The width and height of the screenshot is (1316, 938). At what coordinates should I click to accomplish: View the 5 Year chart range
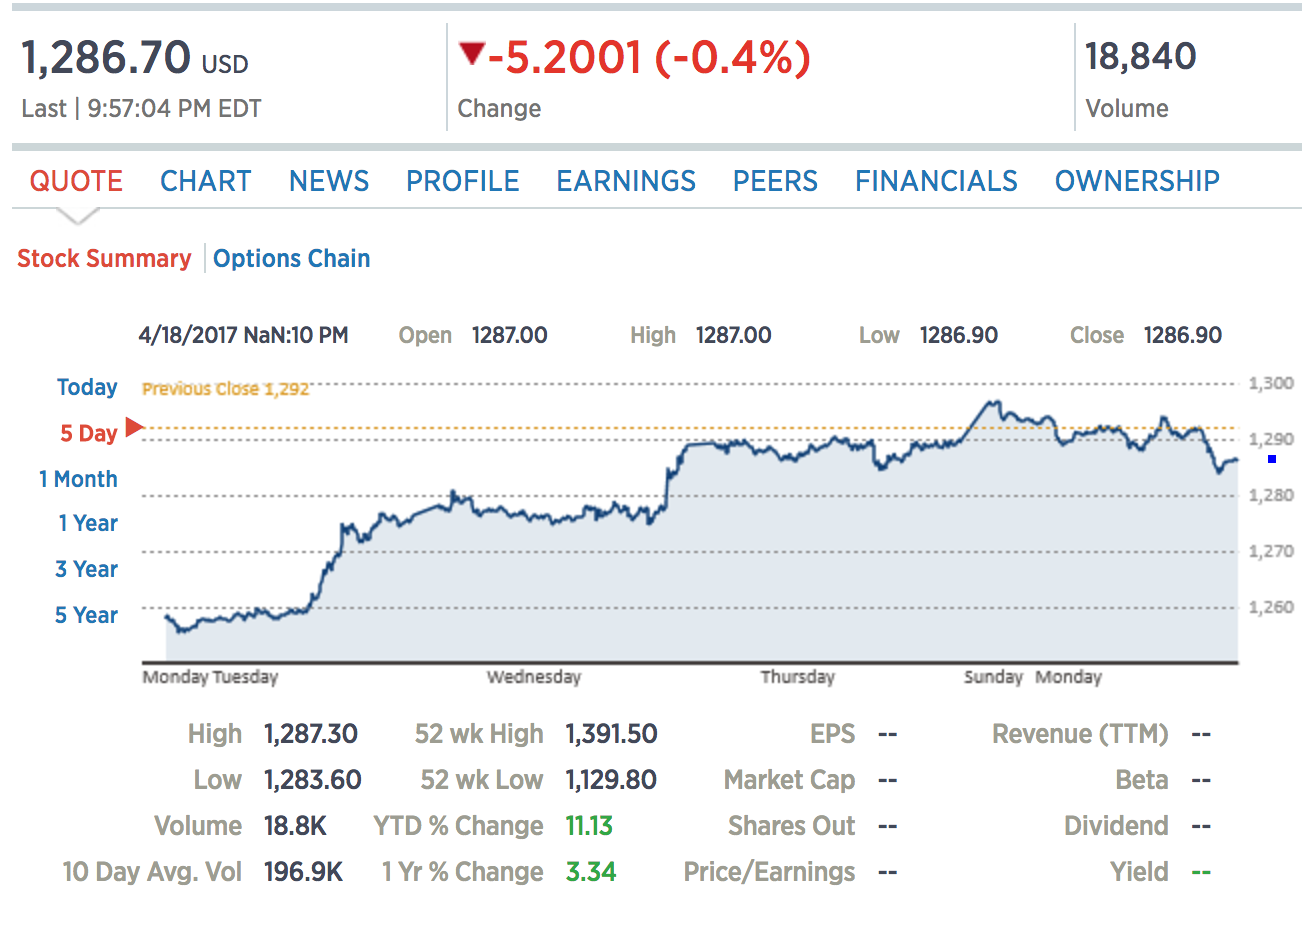pyautogui.click(x=86, y=615)
